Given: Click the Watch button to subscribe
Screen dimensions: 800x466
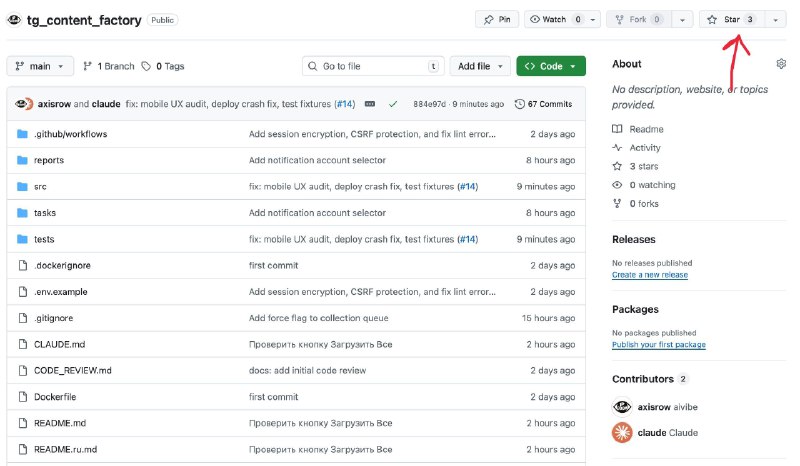Looking at the screenshot, I should pos(554,19).
